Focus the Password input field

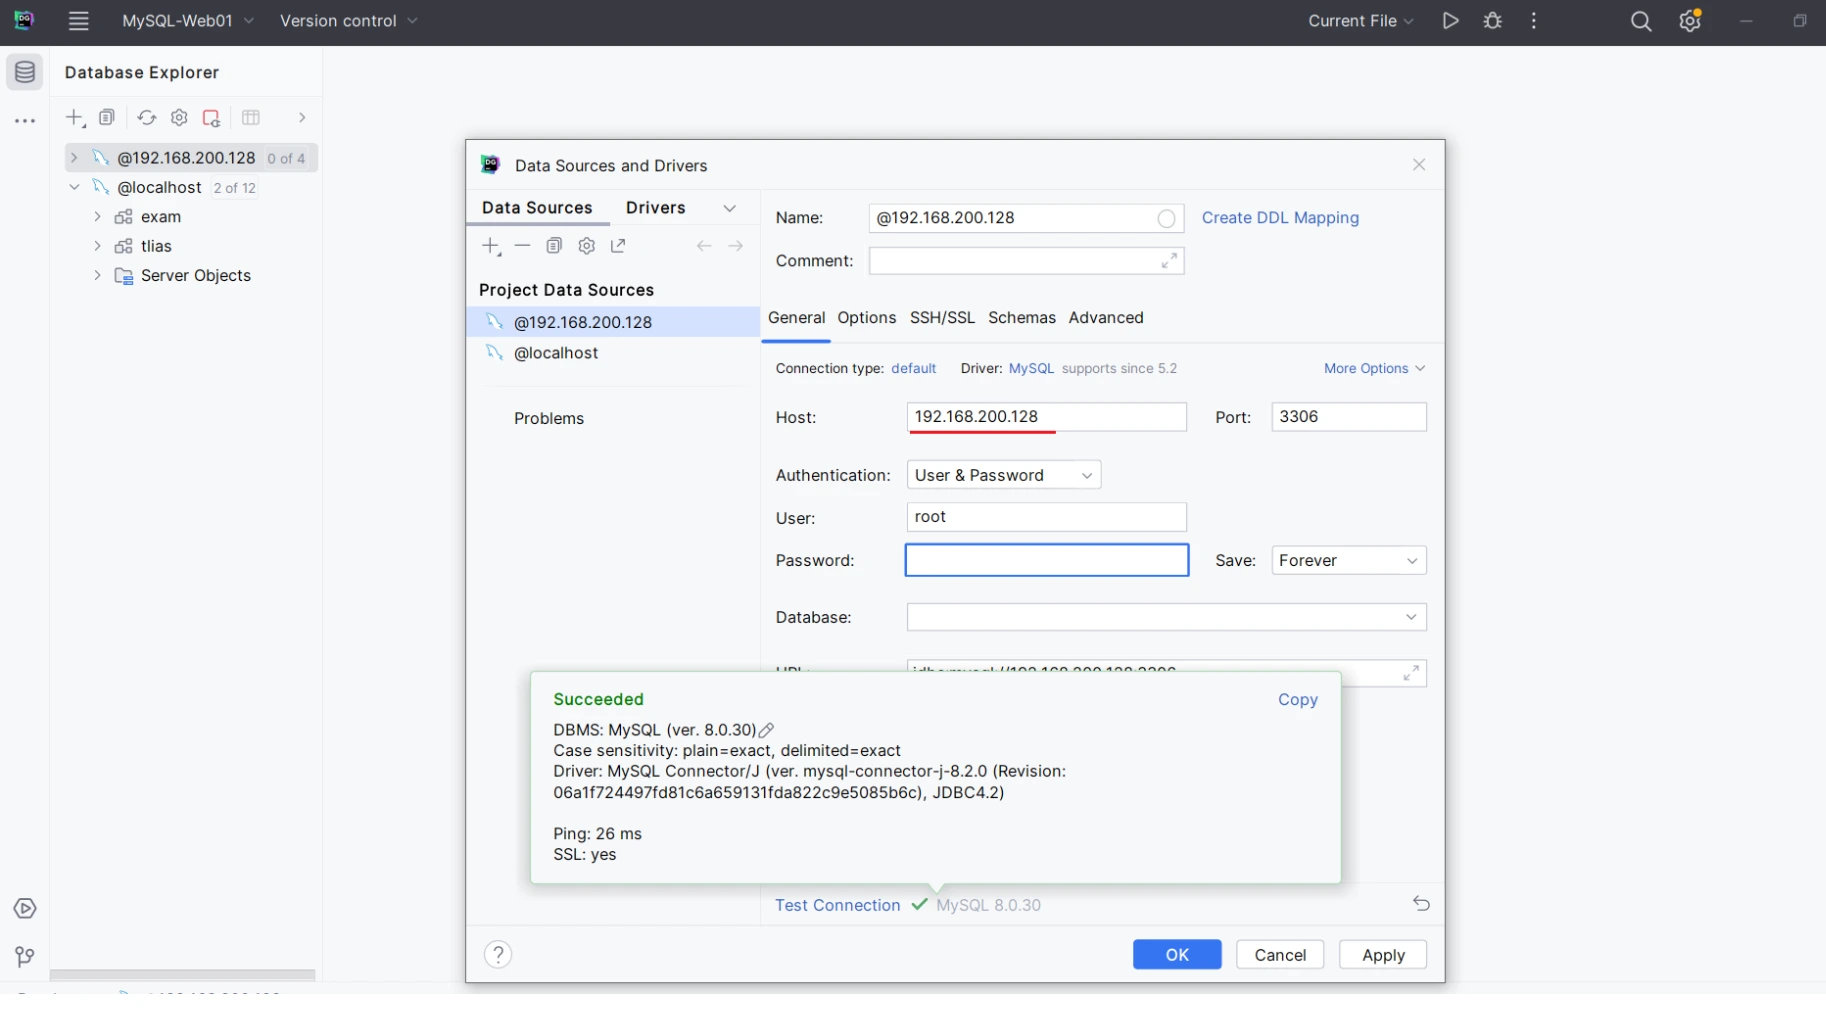(1047, 561)
